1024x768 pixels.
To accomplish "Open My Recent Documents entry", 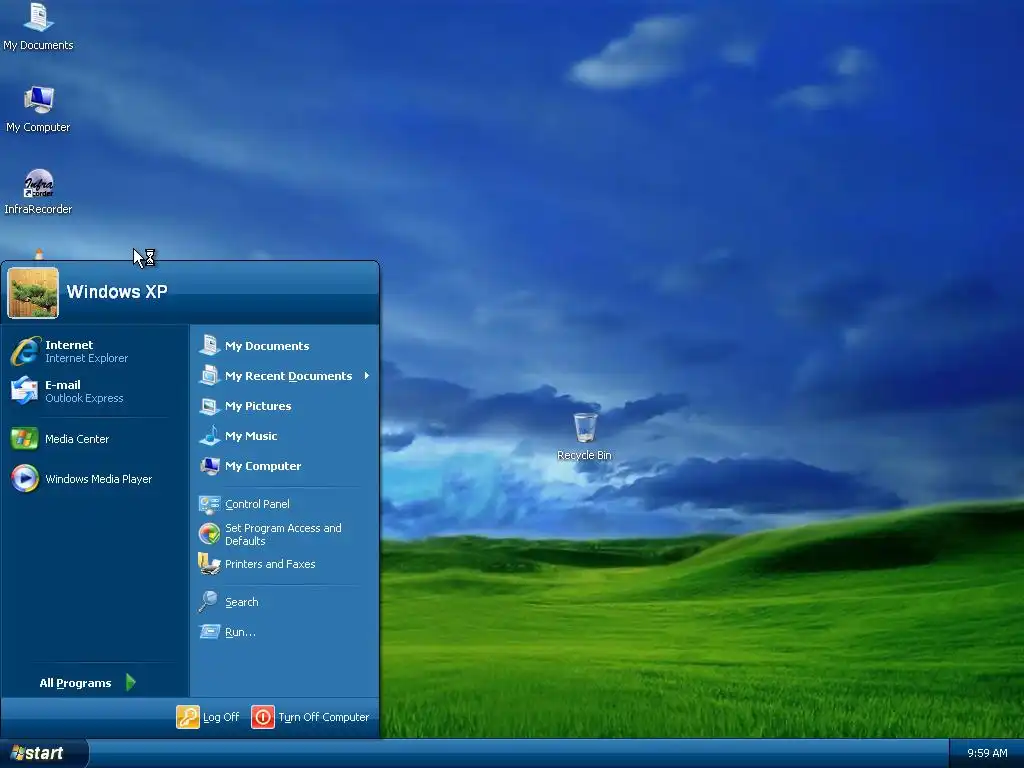I will [x=285, y=376].
